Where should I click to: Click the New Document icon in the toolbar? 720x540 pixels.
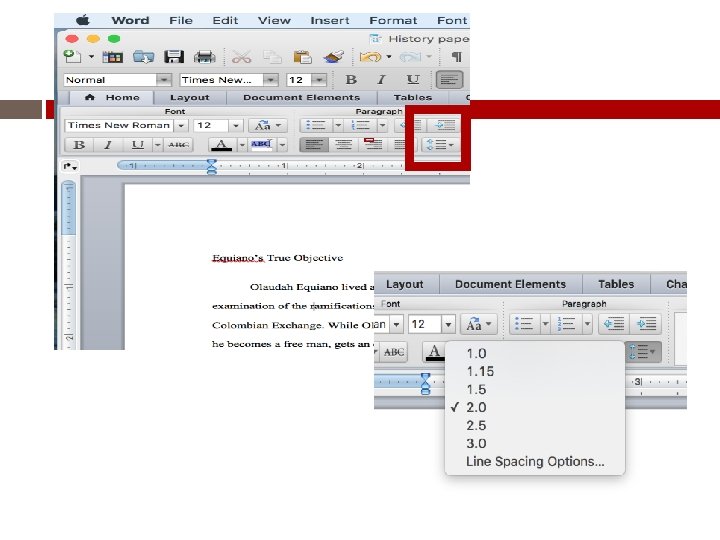click(x=73, y=57)
